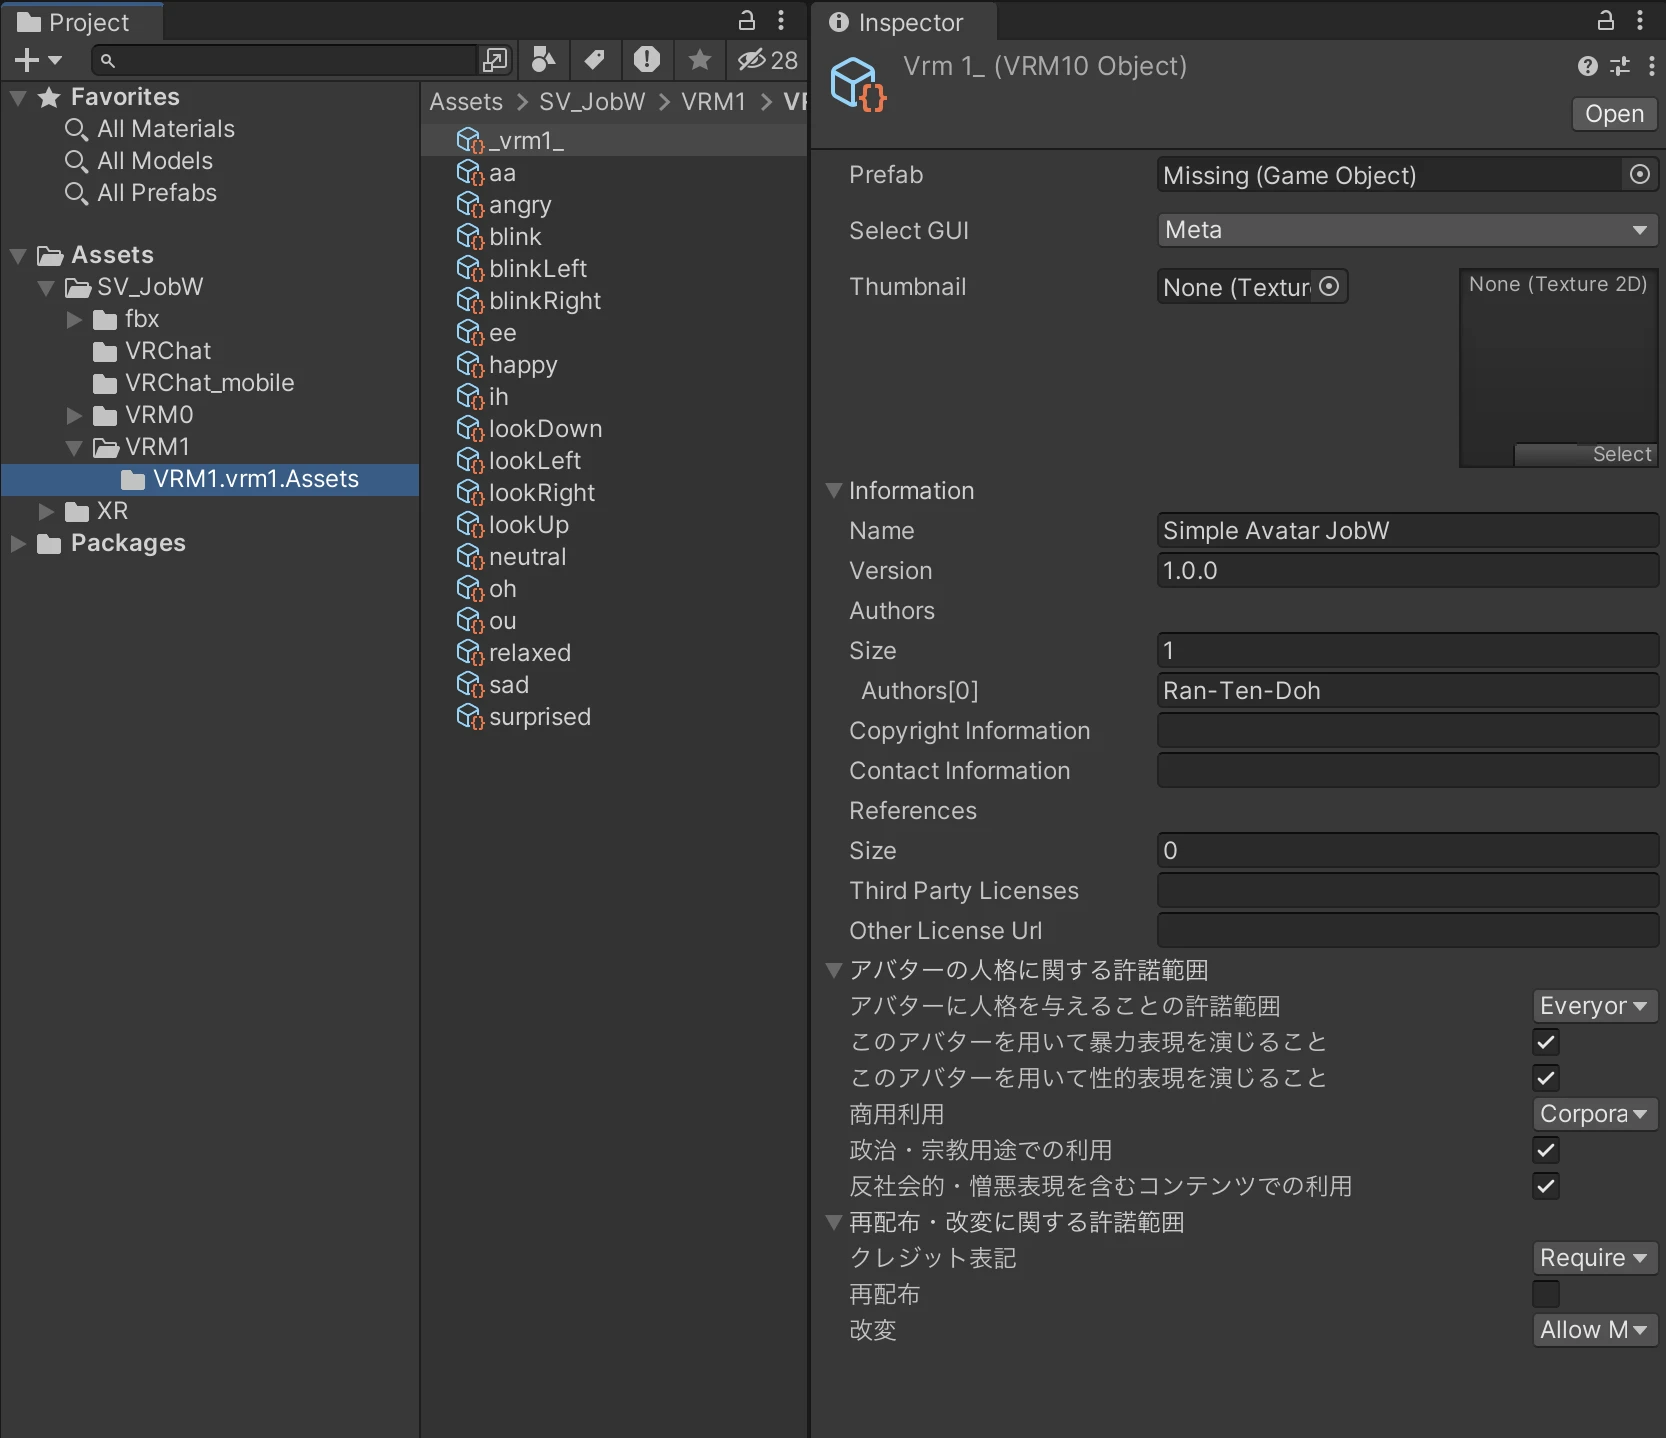Click Thumbnail object picker circle icon

(x=1329, y=286)
